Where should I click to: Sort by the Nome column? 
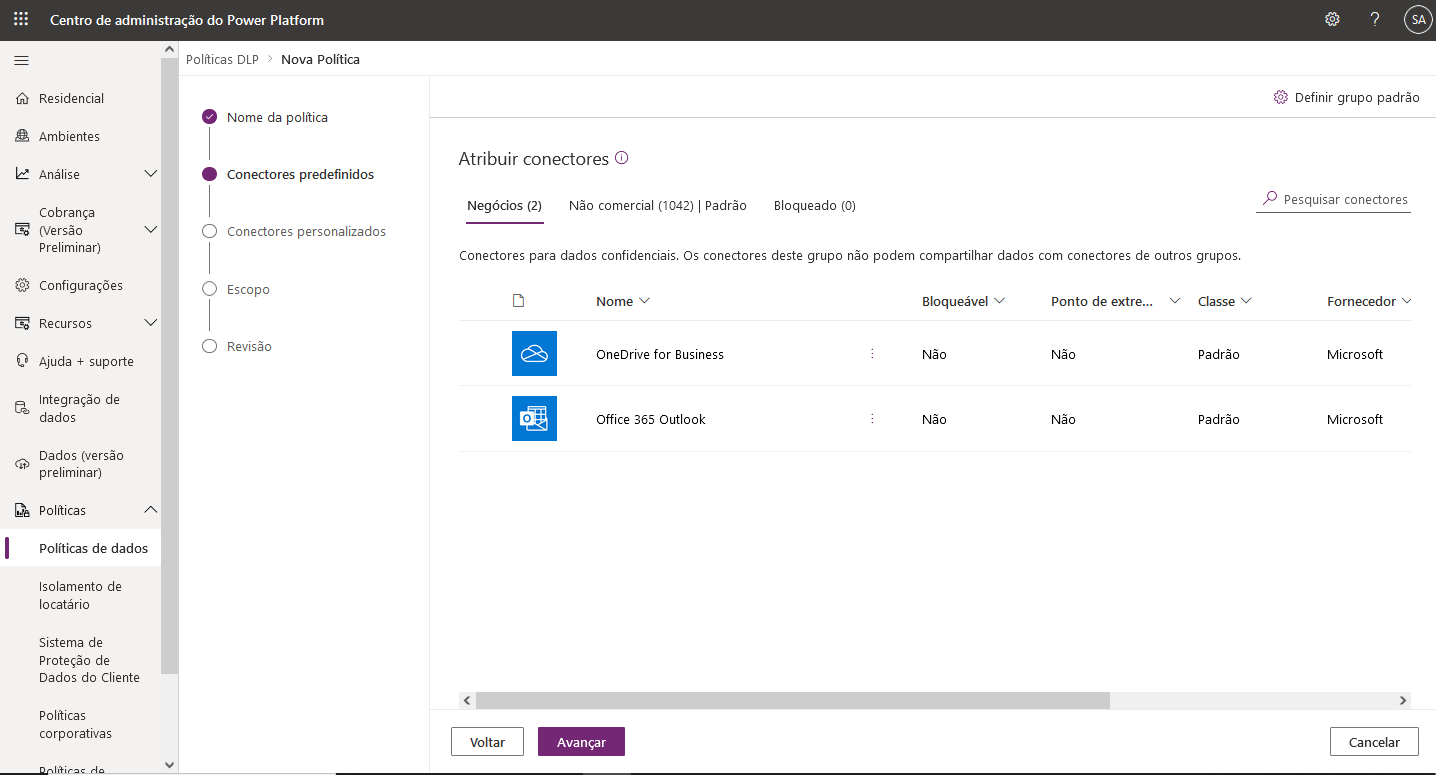pyautogui.click(x=623, y=301)
